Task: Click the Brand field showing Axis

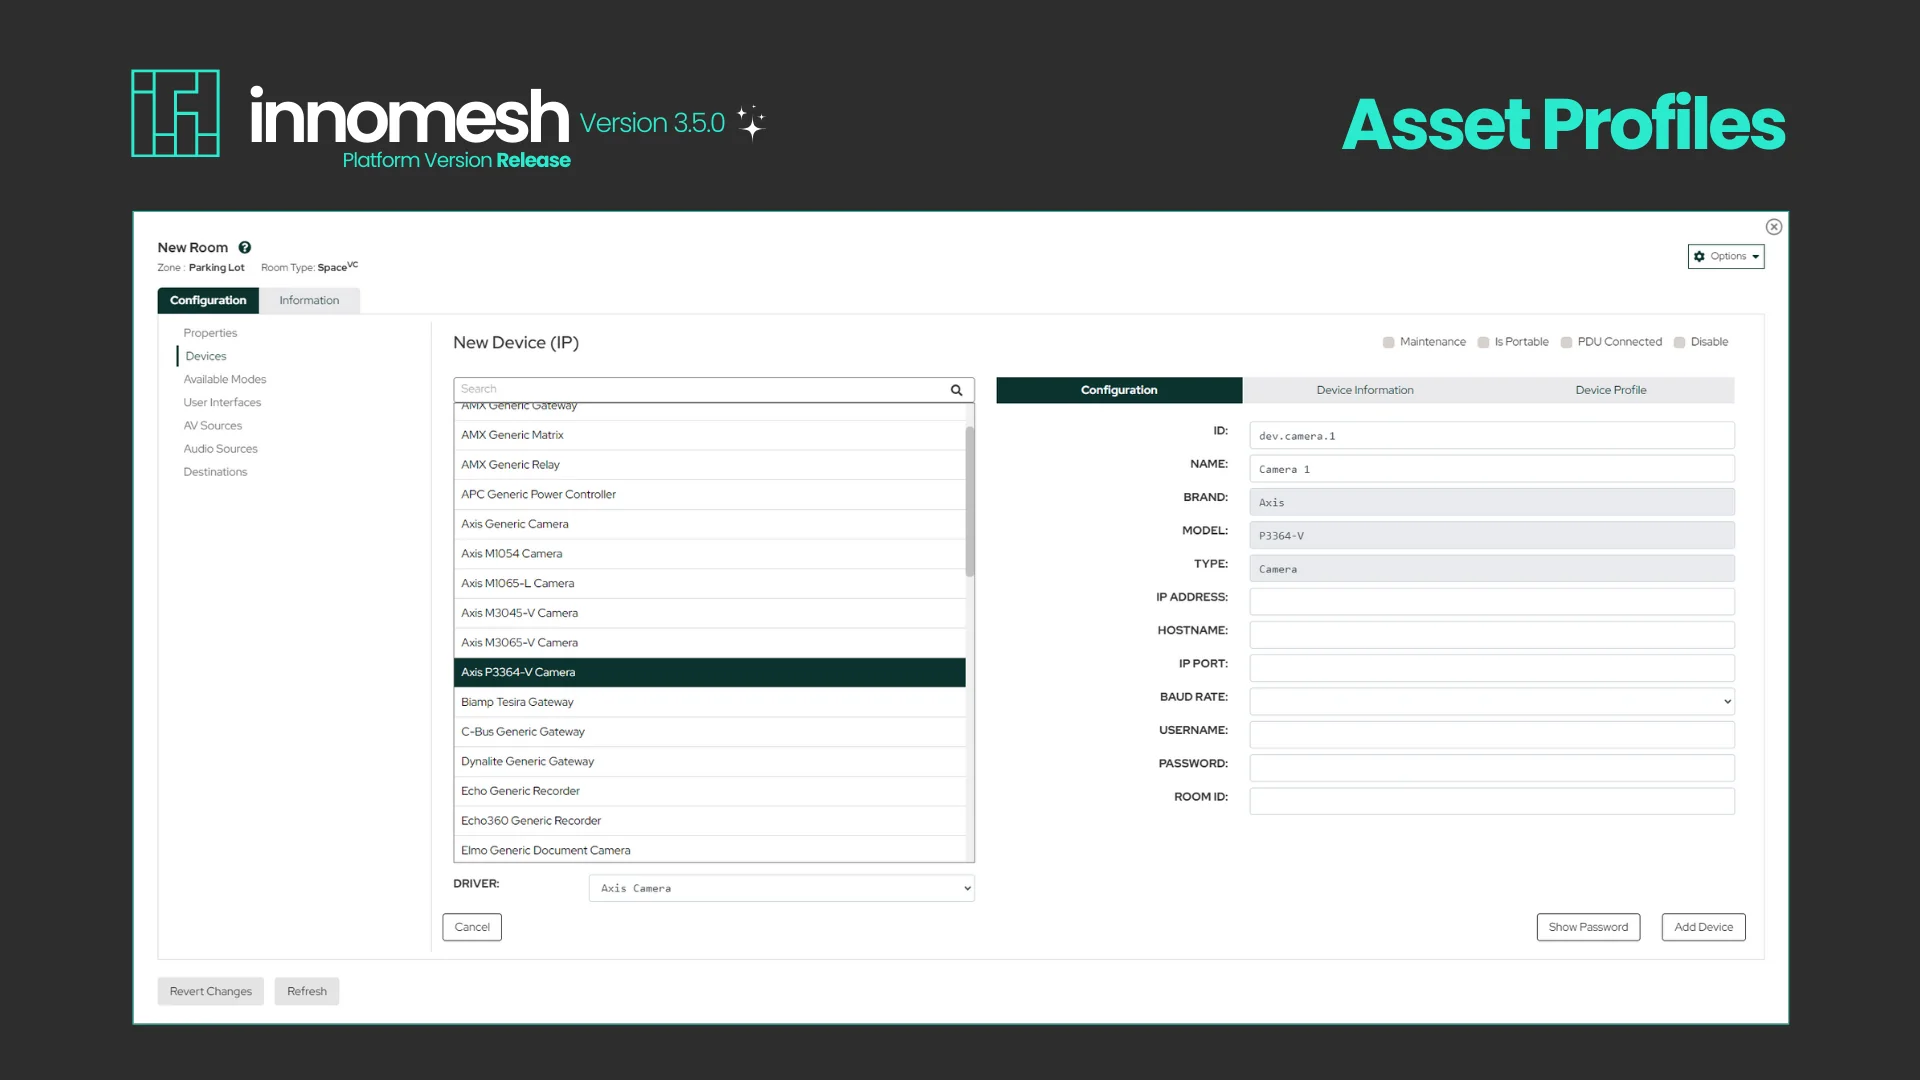Action: [1491, 502]
